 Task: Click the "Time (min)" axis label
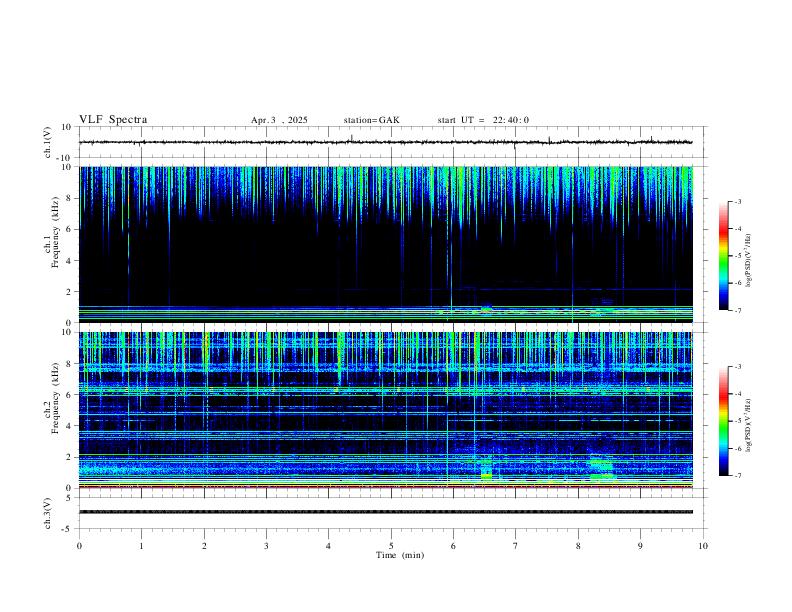400,555
